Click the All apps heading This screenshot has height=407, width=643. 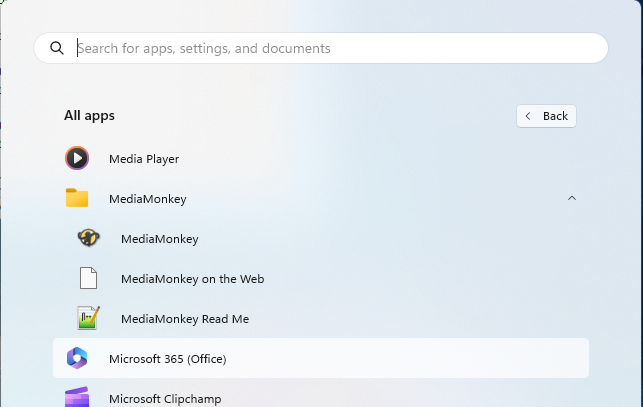click(89, 115)
